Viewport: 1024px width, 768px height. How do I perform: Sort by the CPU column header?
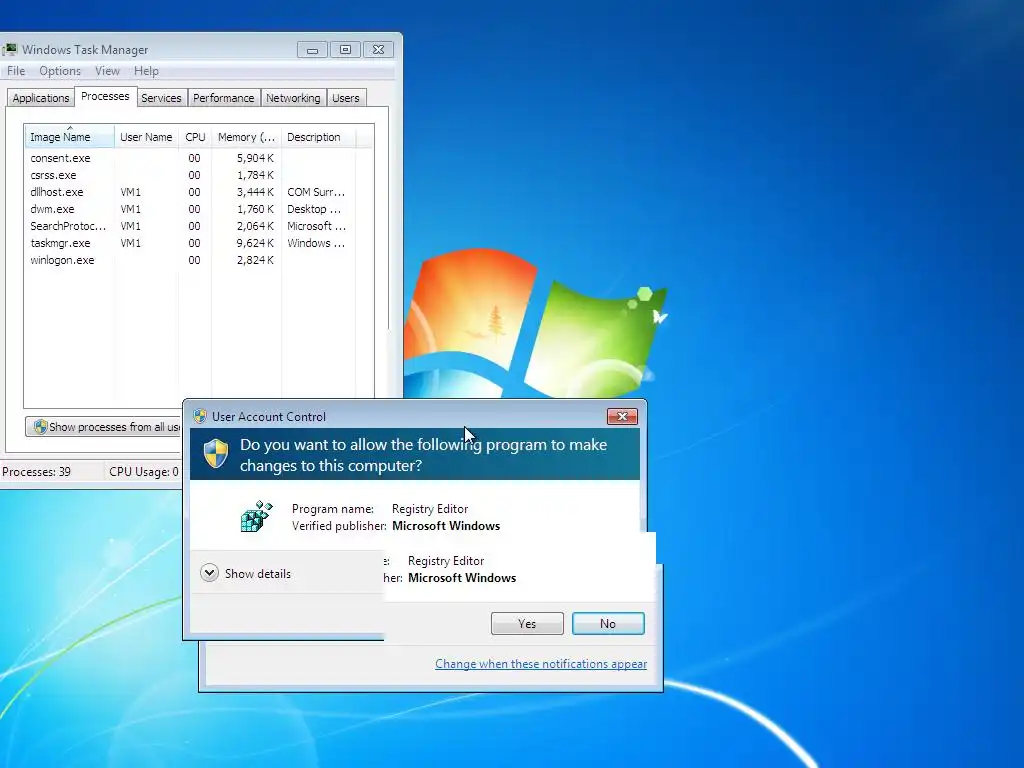195,136
